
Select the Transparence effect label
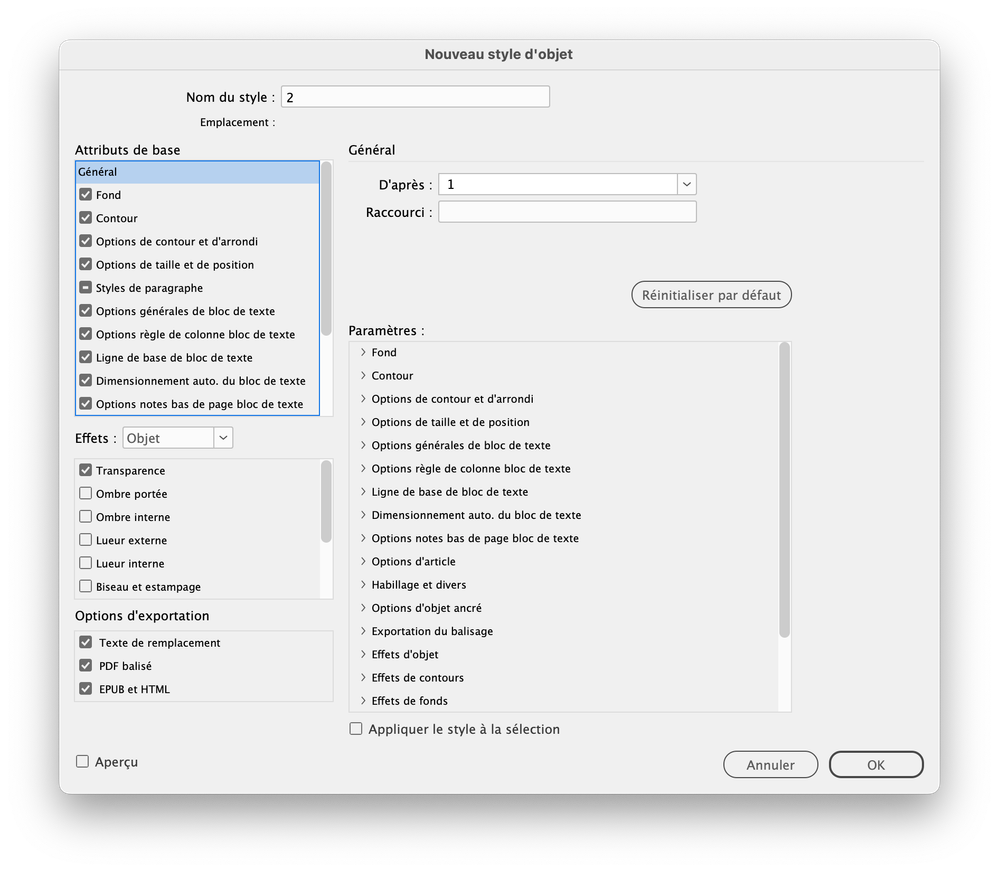(x=131, y=471)
